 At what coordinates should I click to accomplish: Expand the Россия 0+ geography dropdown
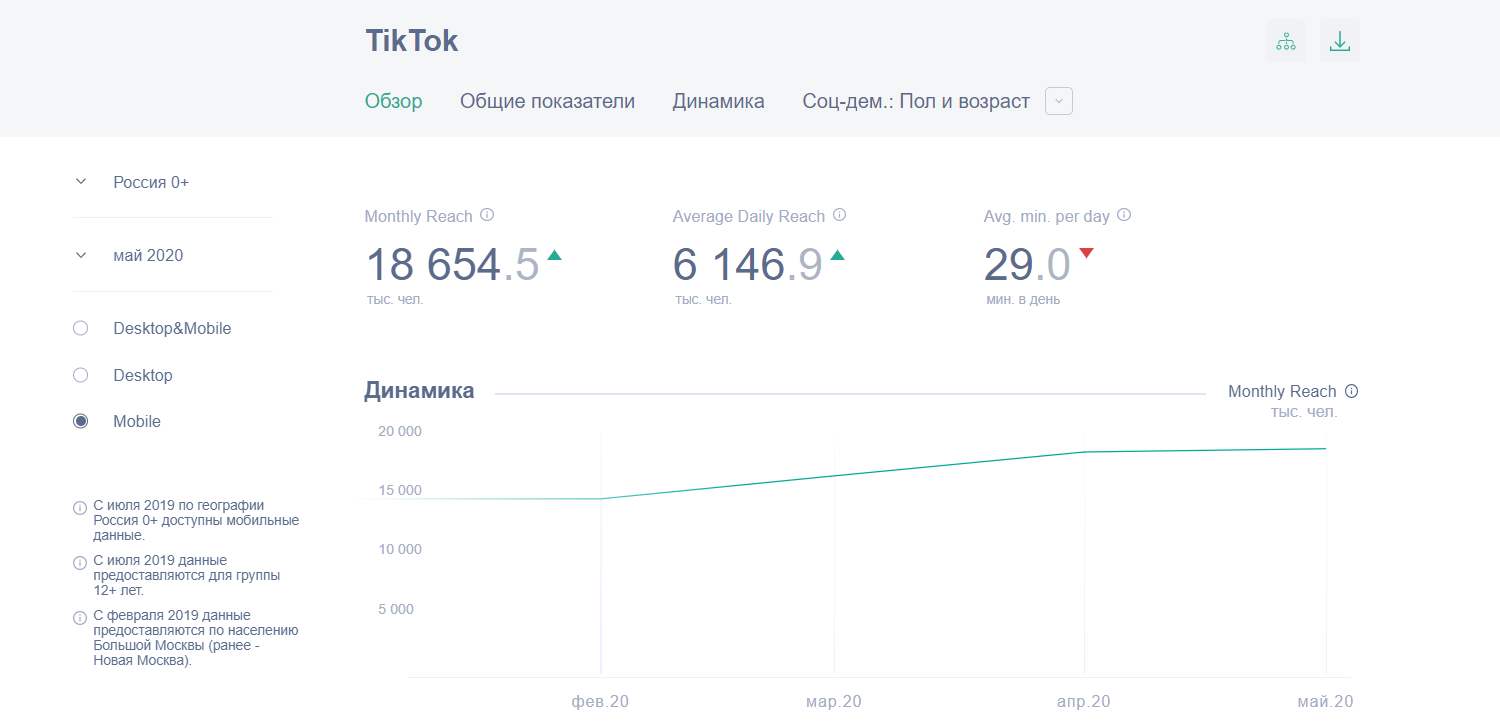81,182
